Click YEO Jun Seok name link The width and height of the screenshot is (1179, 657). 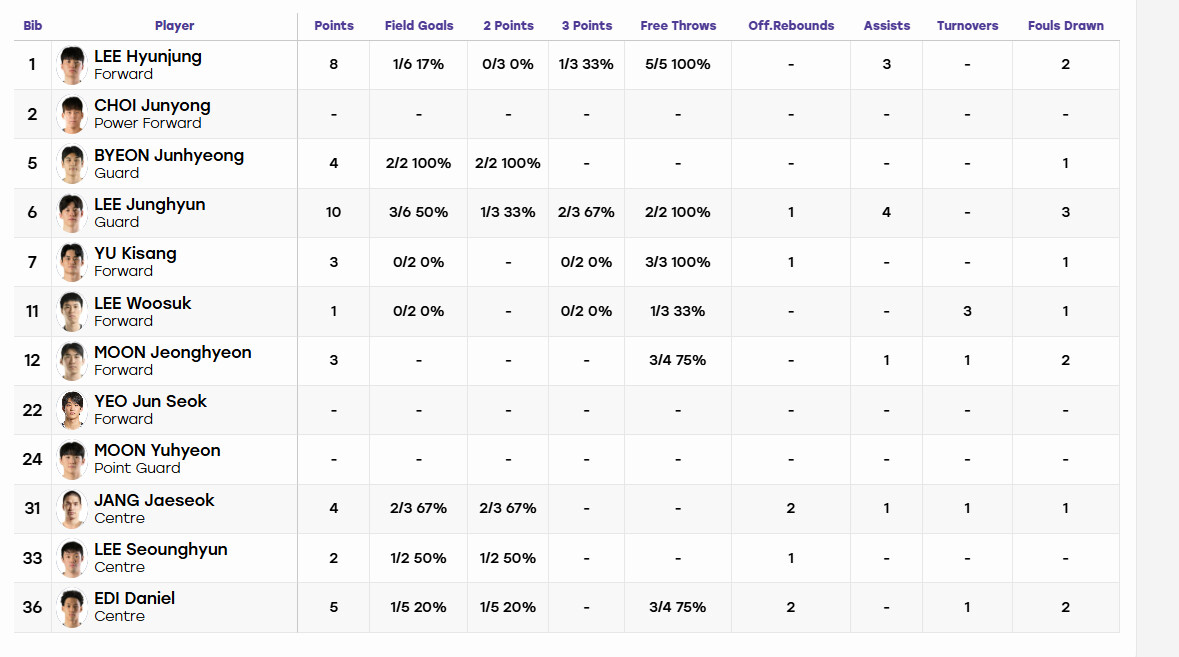(150, 401)
